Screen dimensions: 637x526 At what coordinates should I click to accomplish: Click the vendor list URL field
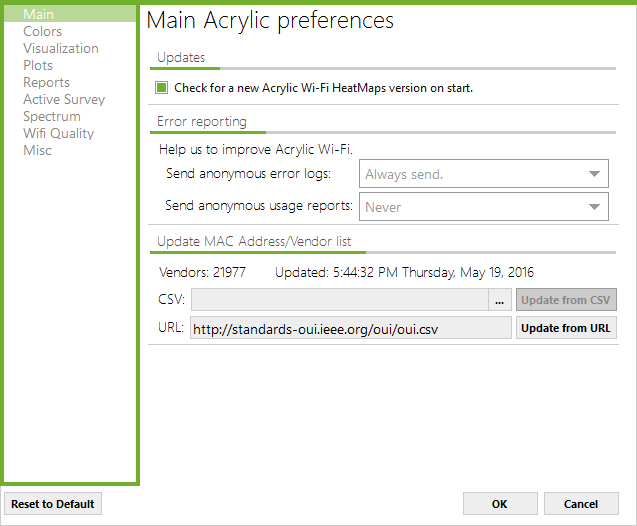coord(351,328)
